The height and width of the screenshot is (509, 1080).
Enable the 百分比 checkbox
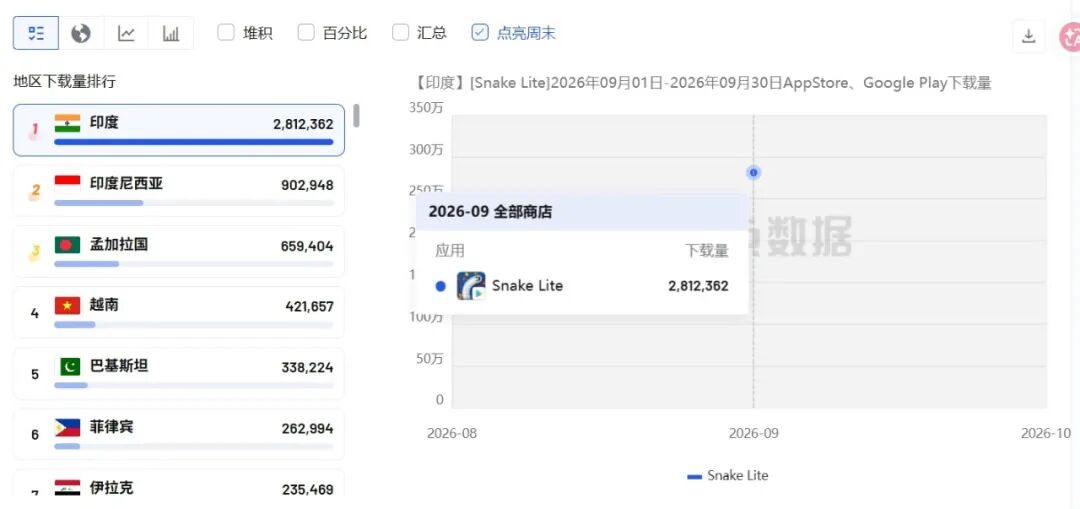[306, 32]
